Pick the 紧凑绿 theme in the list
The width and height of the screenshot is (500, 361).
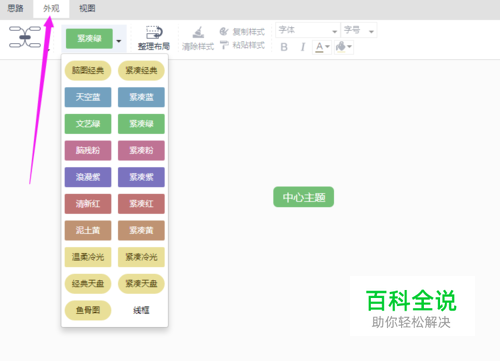[x=141, y=124]
